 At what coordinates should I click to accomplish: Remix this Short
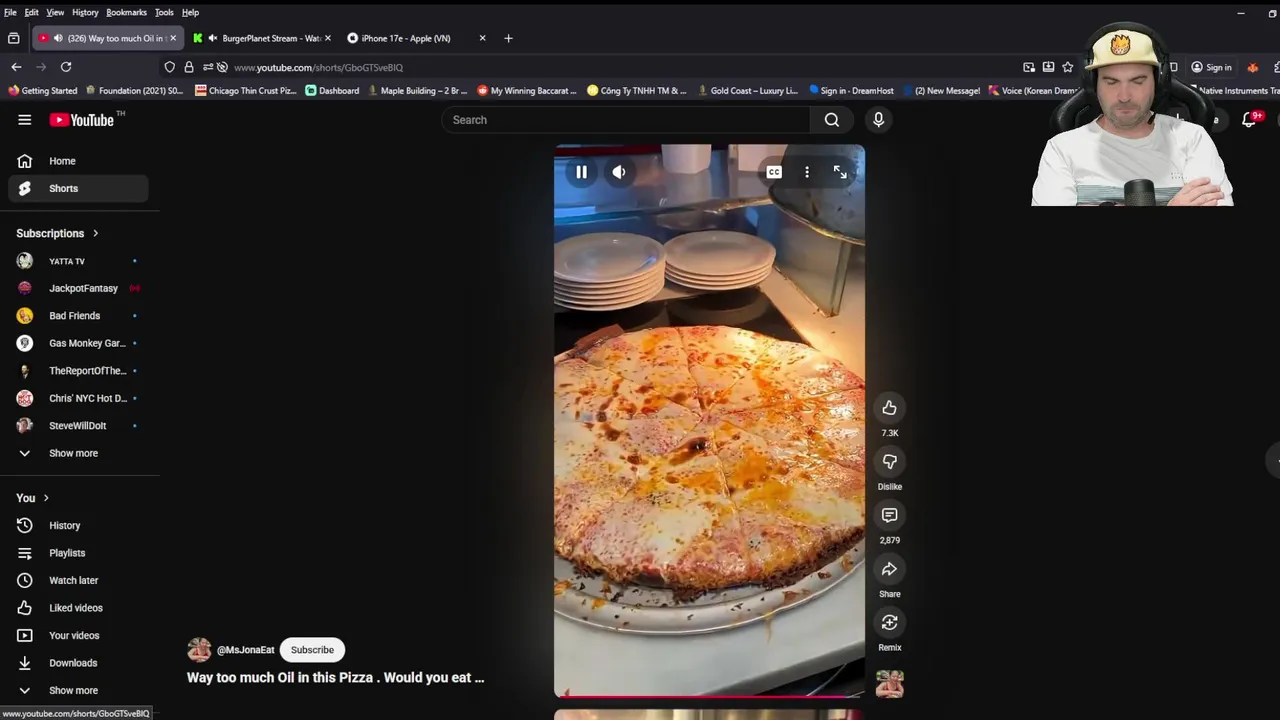coord(889,622)
